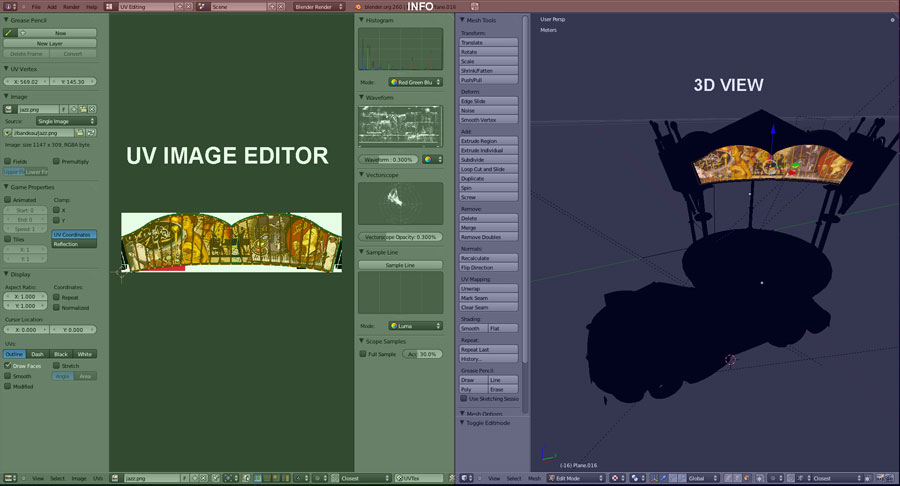Enable the Repeat coordinates checkbox

(56, 297)
